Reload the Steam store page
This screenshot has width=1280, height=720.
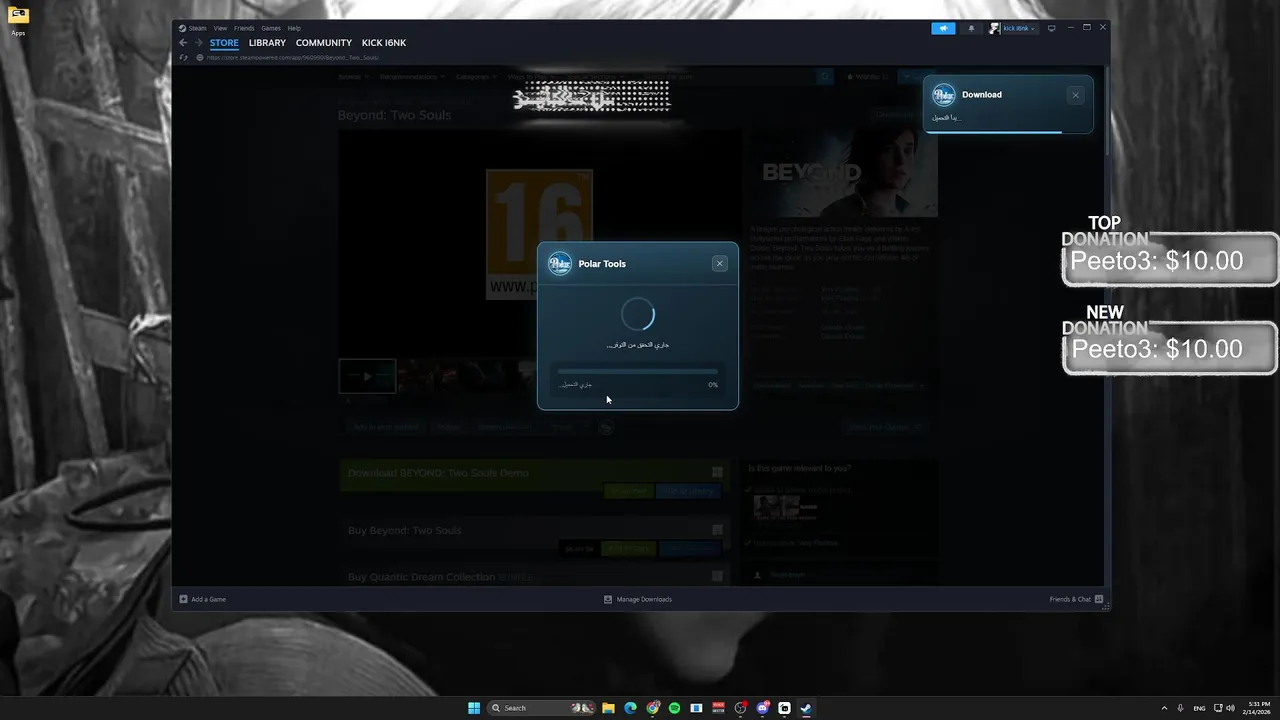pos(183,57)
